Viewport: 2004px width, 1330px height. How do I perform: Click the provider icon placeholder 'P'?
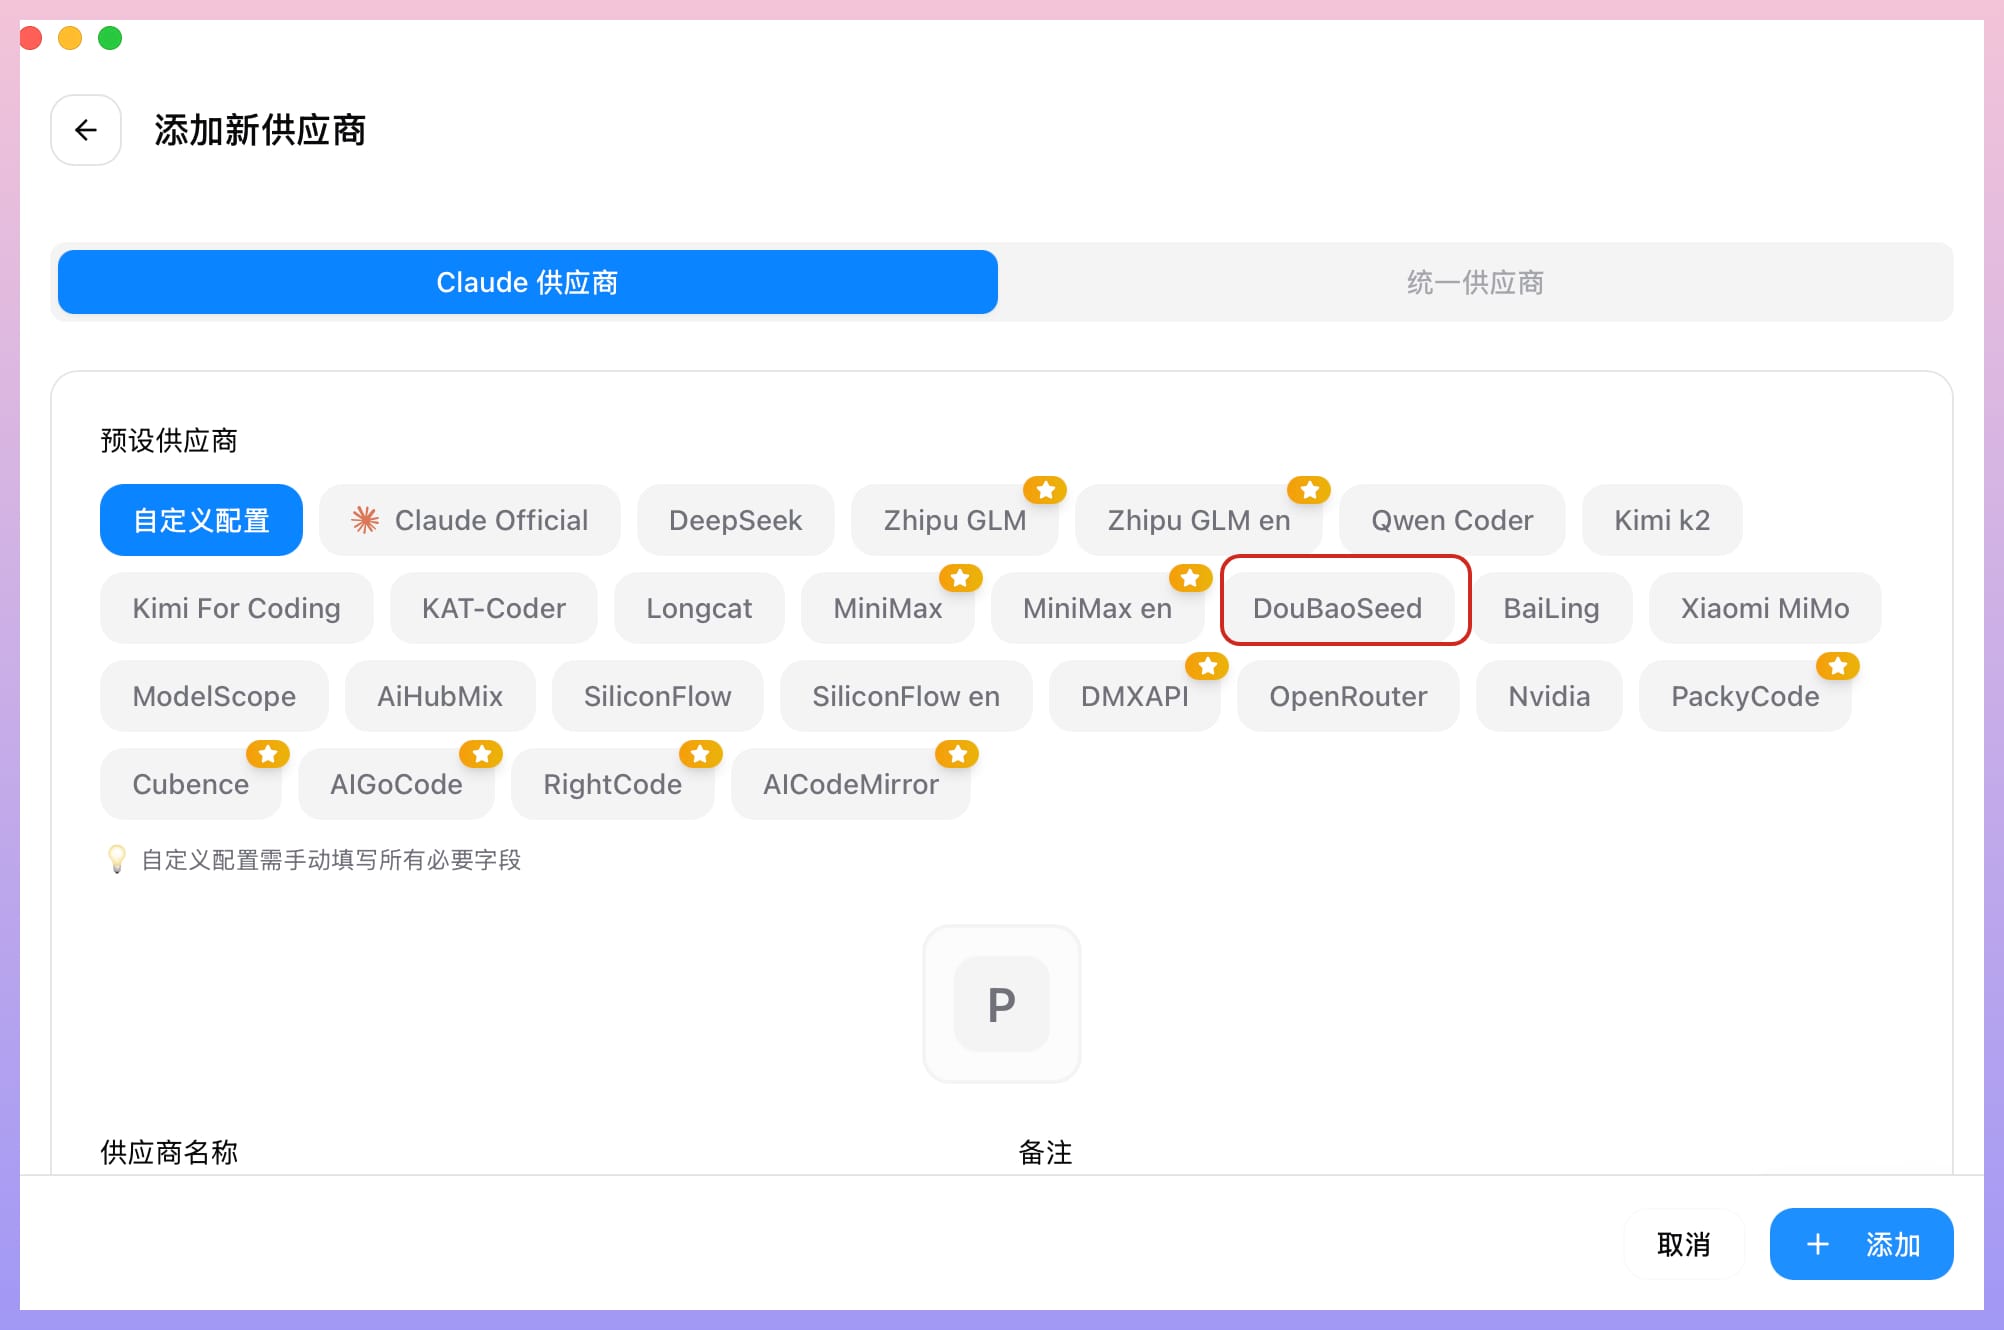point(1001,1004)
